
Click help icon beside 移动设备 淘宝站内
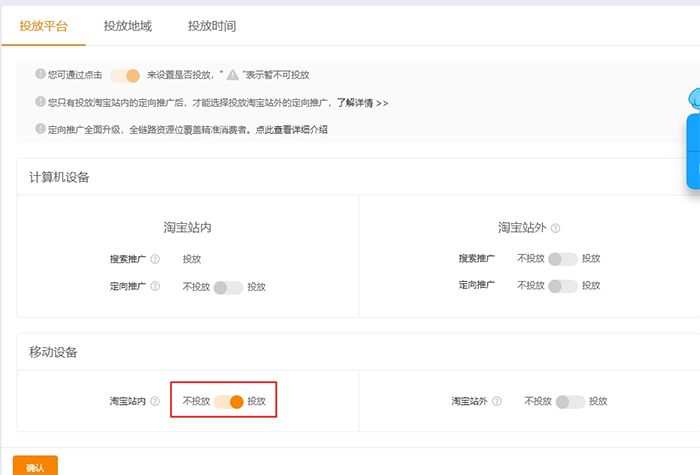(x=155, y=402)
